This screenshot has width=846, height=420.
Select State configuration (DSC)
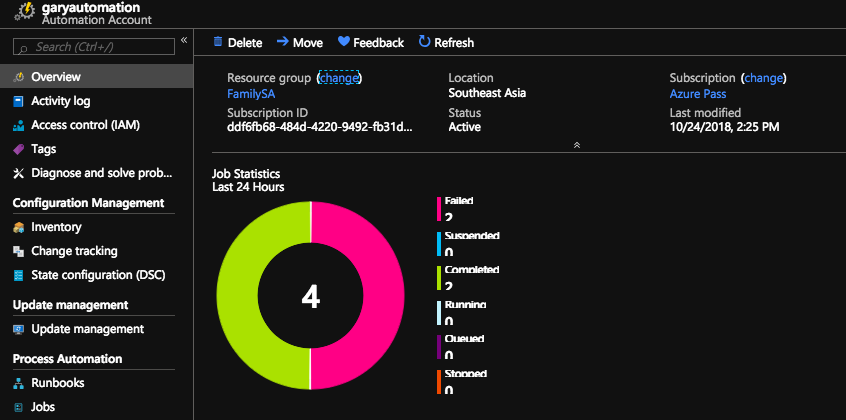pos(97,275)
